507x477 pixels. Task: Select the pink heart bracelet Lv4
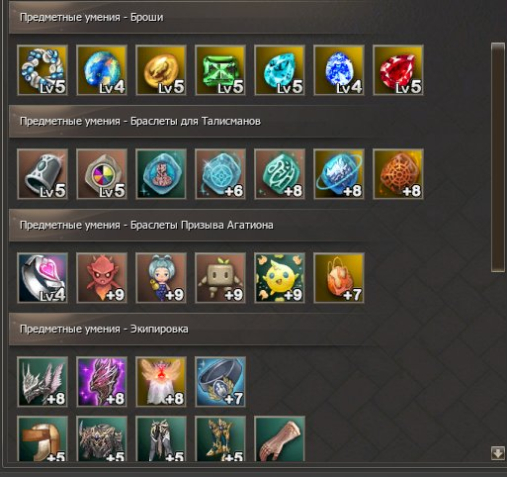tap(42, 278)
